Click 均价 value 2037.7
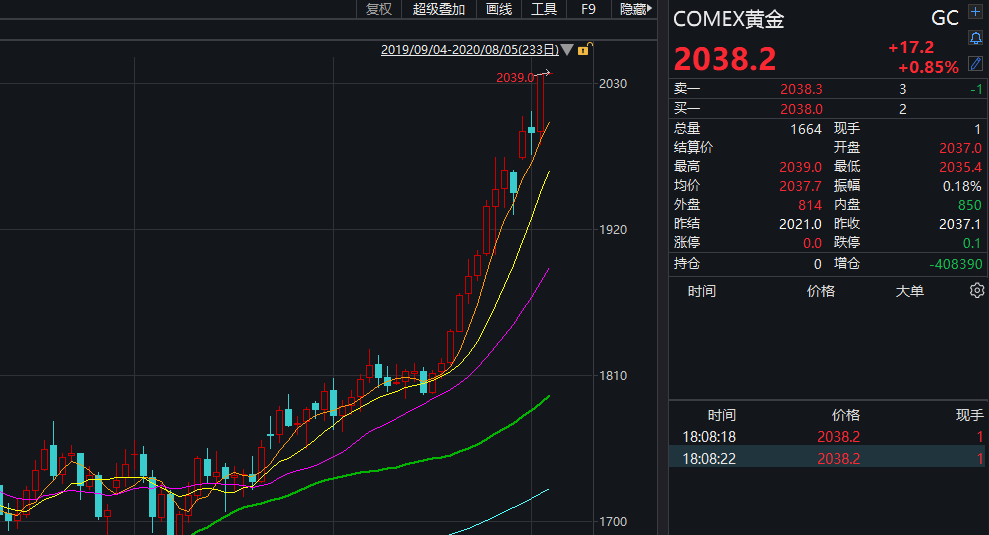This screenshot has height=535, width=989. click(x=800, y=186)
